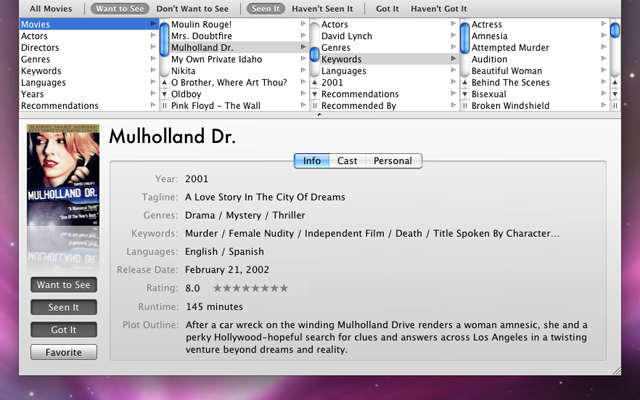Select Beautiful Woman keyword entry

point(506,71)
